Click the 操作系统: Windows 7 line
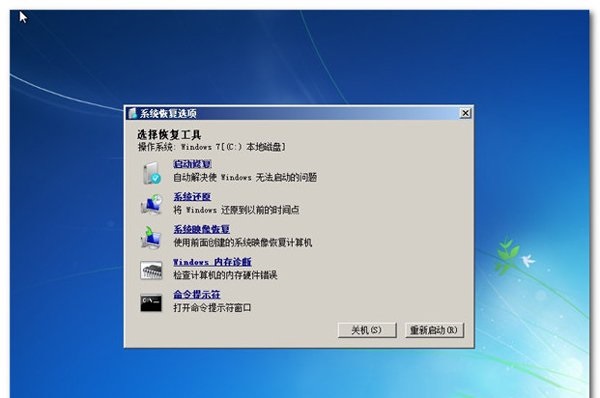The image size is (600, 398). coord(212,147)
